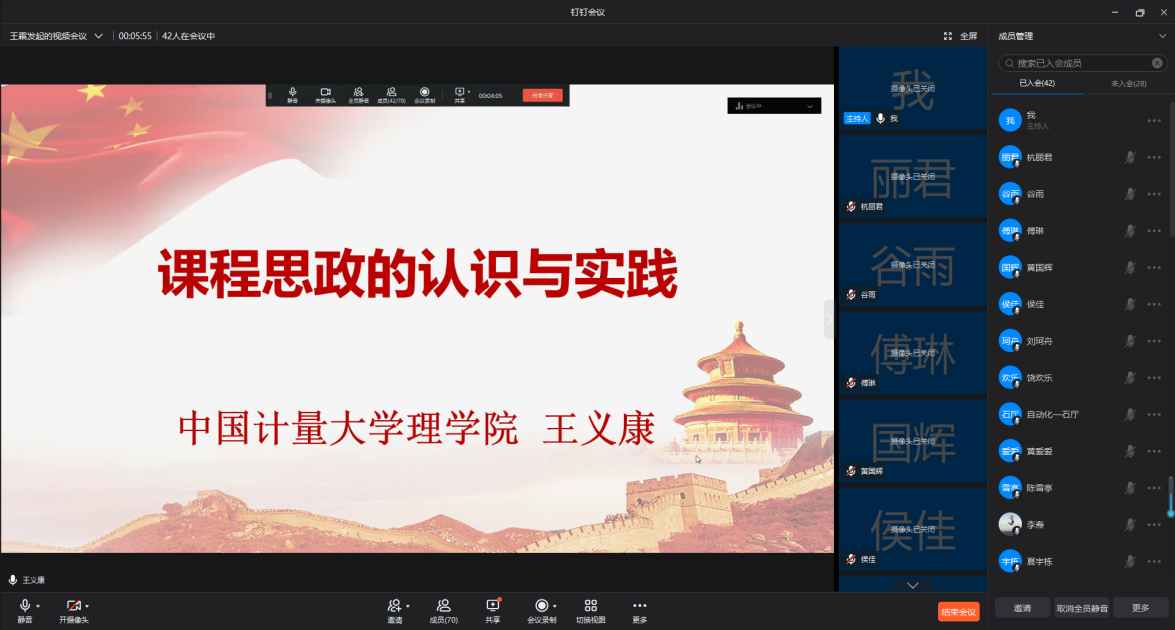Select the 国辉 video tile
The image size is (1175, 630).
912,441
